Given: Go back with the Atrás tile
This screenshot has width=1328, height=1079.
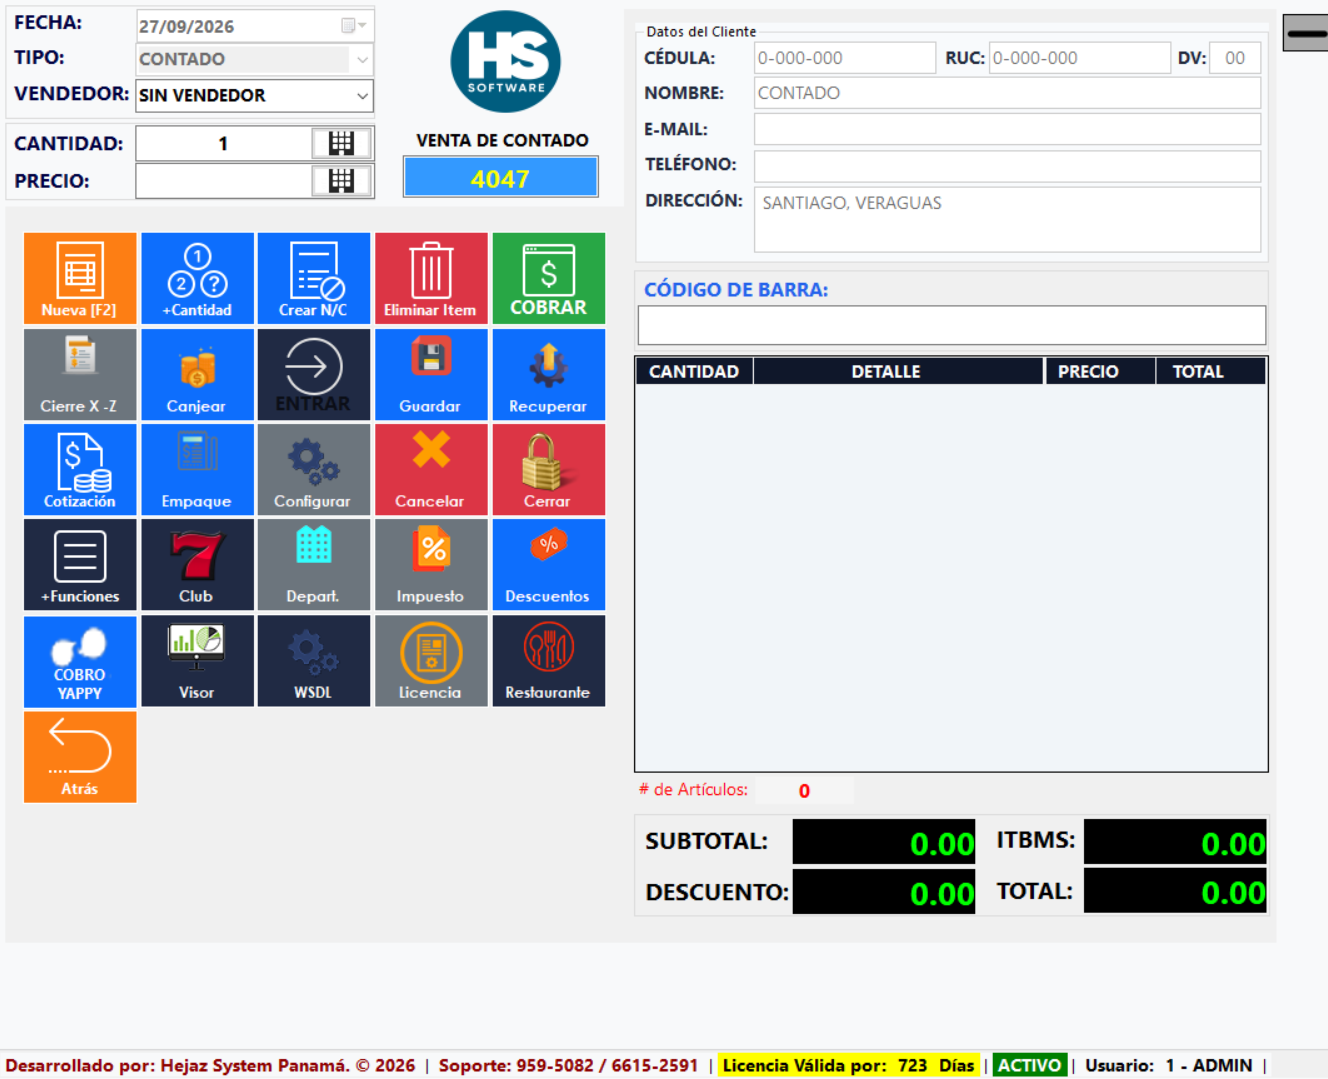Looking at the screenshot, I should tap(80, 757).
